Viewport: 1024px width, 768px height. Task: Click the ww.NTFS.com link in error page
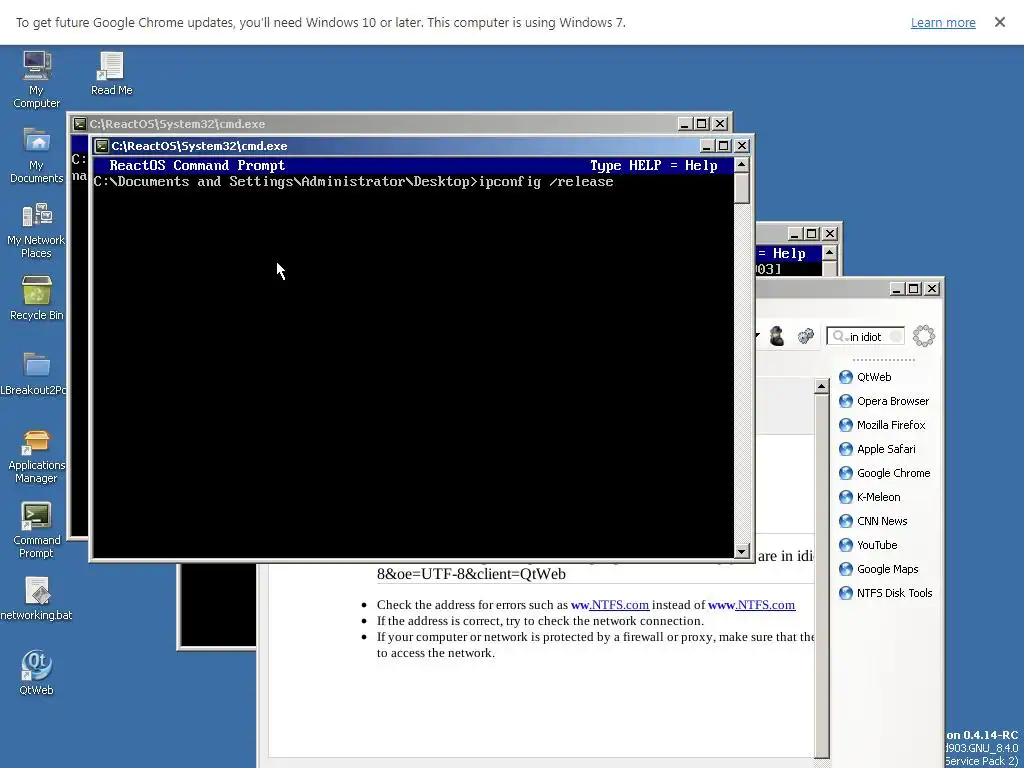610,605
